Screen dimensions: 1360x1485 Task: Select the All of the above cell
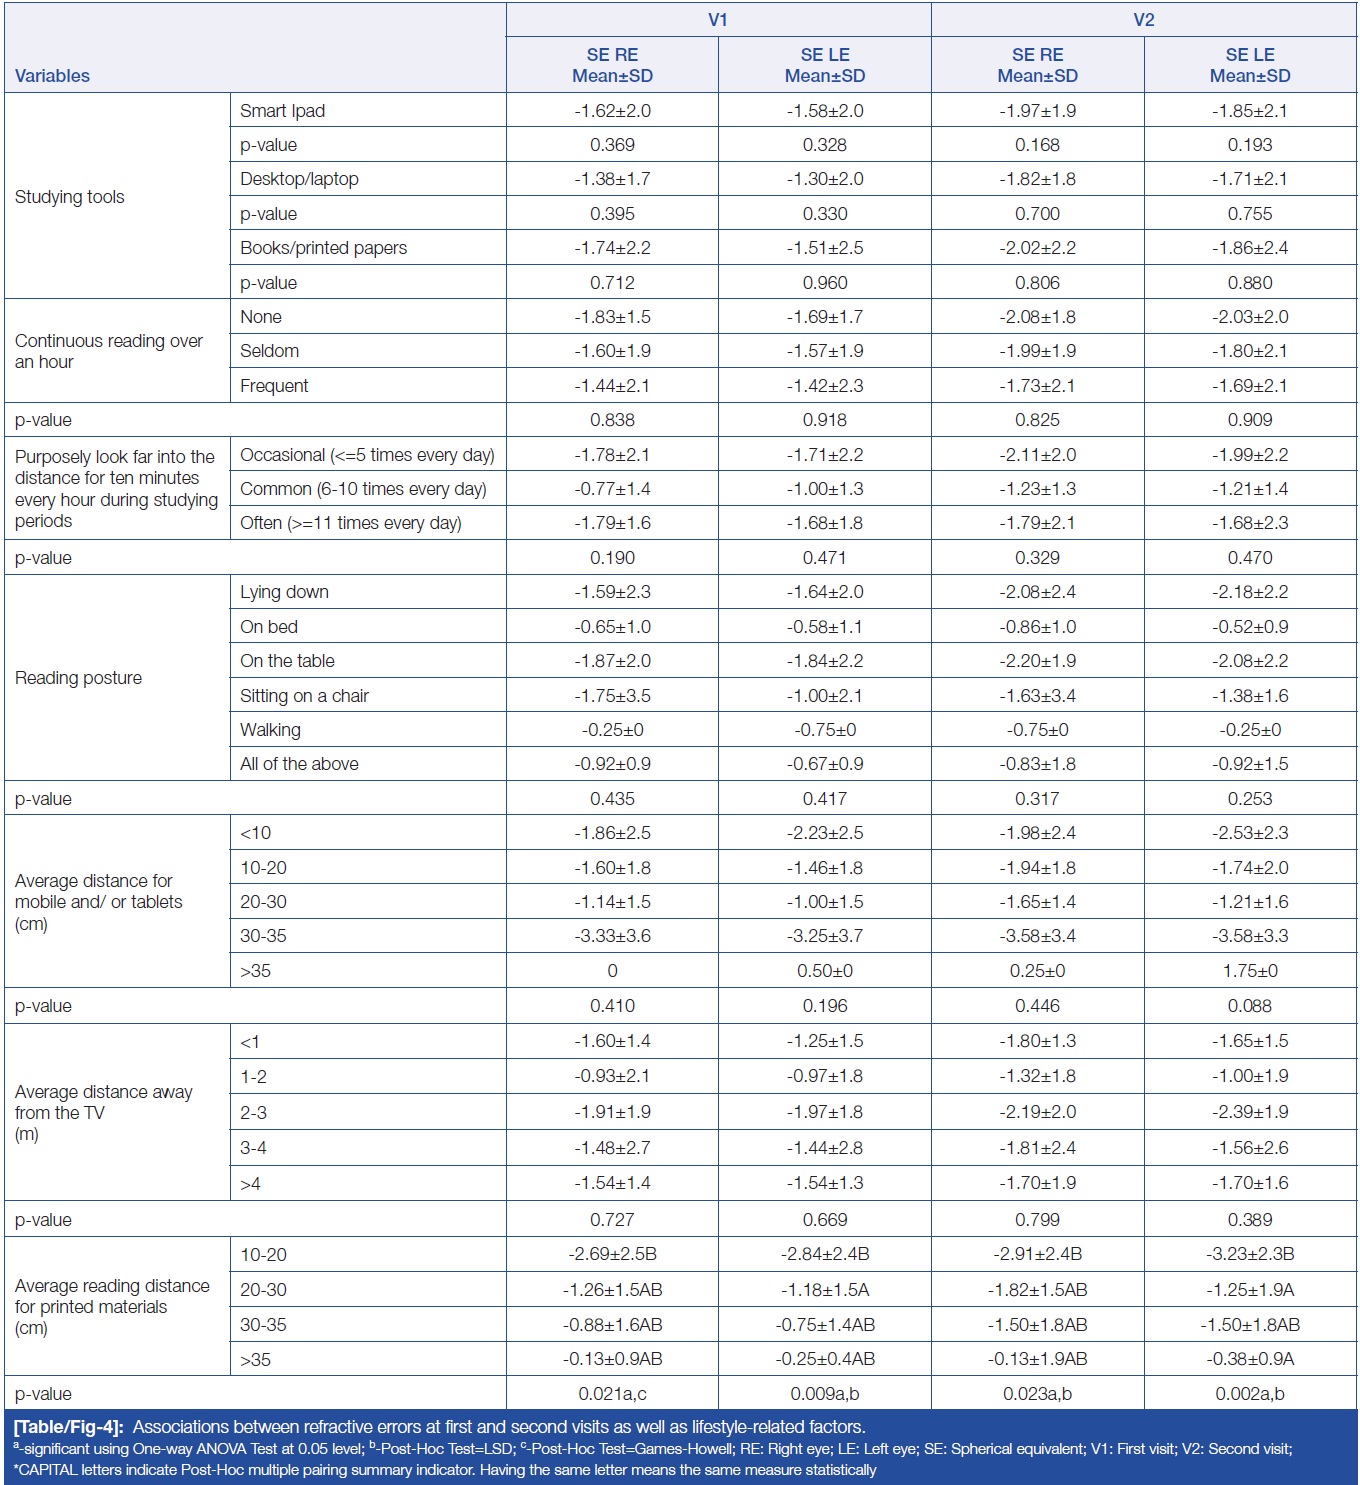tap(299, 764)
